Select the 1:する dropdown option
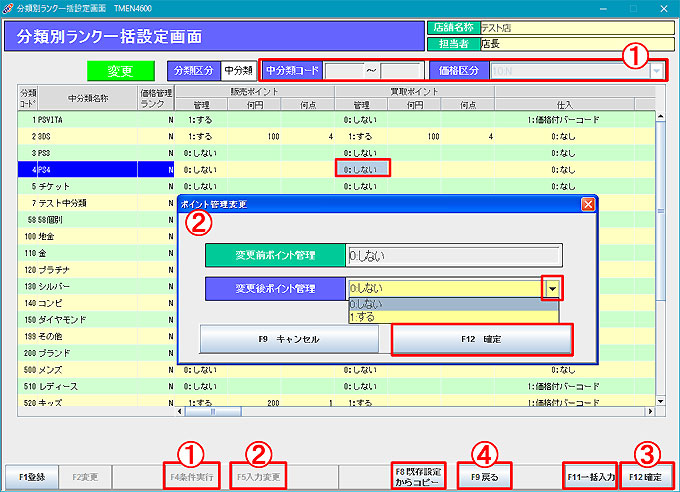This screenshot has width=680, height=492. click(x=452, y=316)
